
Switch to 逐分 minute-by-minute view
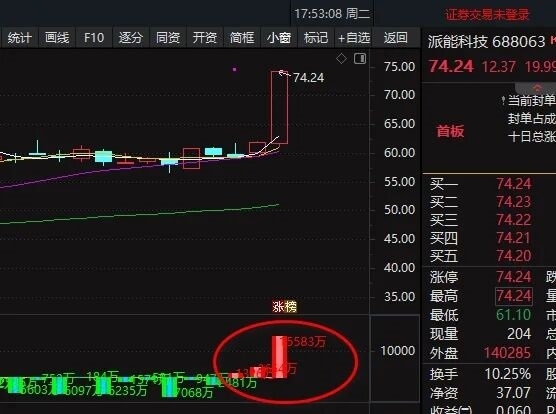tap(130, 38)
